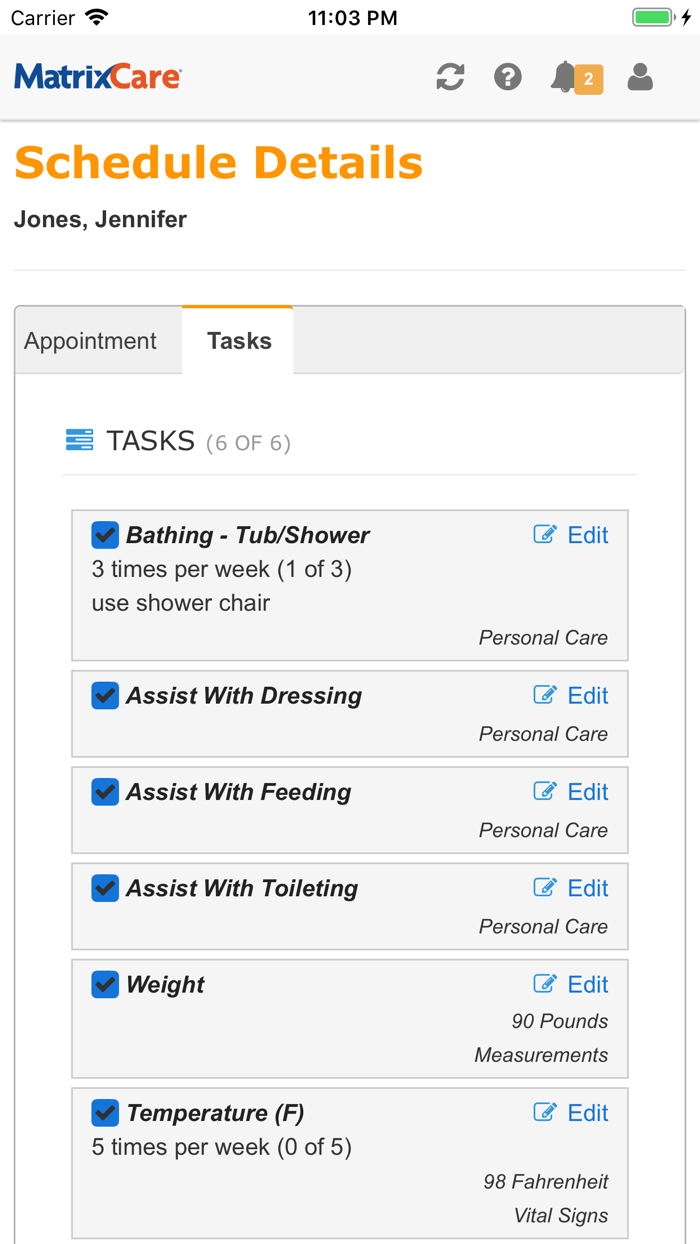Click the edit pencil icon for Bathing
Viewport: 700px width, 1244px height.
coord(545,535)
